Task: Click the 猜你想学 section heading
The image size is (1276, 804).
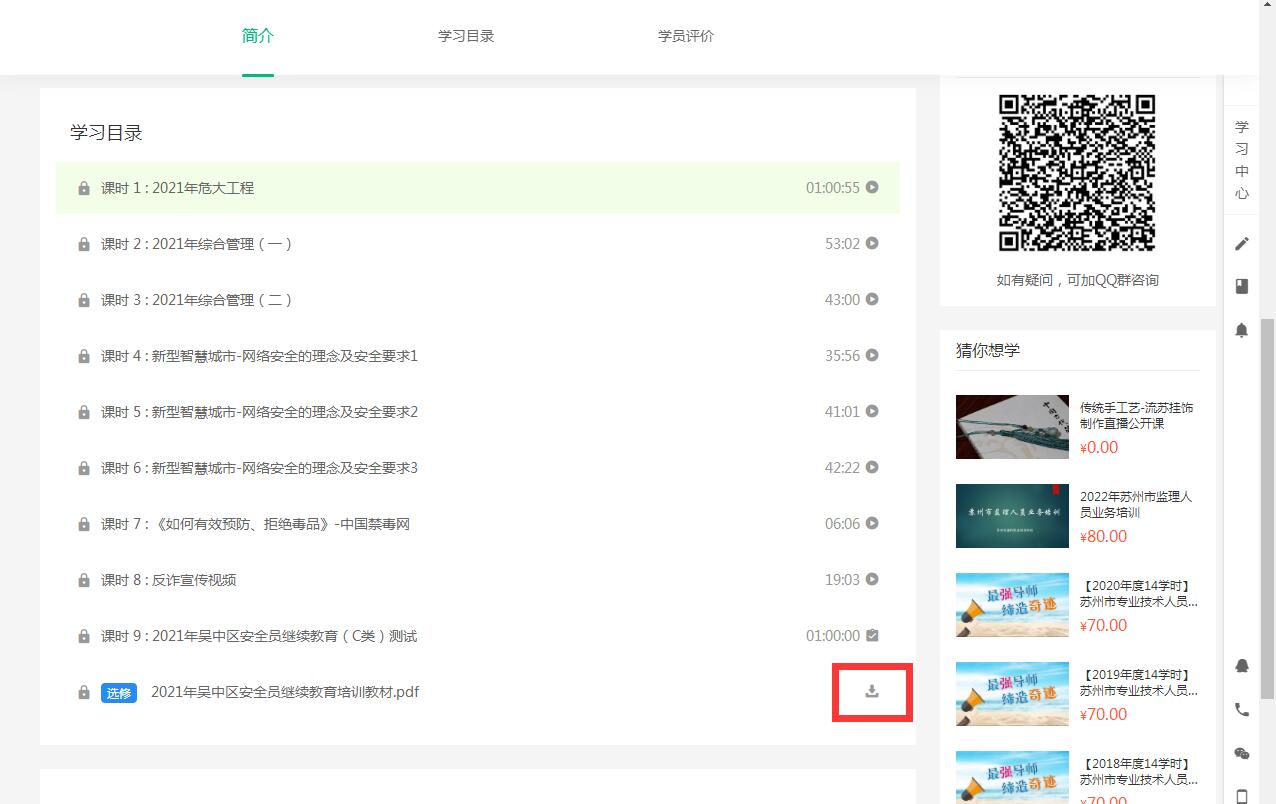Action: [x=988, y=350]
